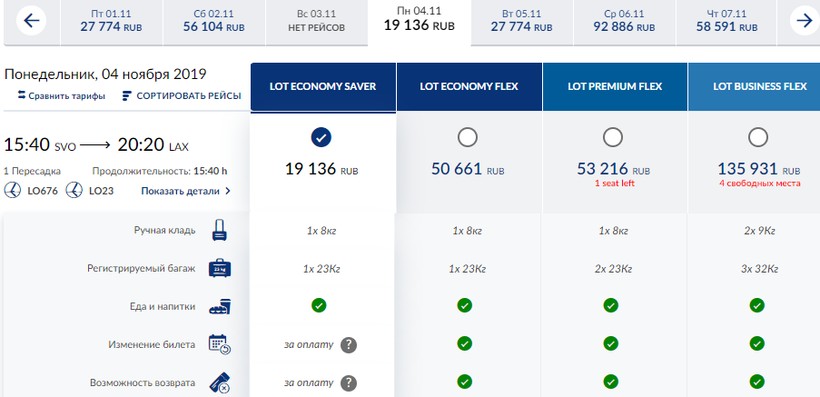Viewport: 820px width, 397px height.
Task: Click the checked baggage 23kg icon
Action: pyautogui.click(x=220, y=268)
